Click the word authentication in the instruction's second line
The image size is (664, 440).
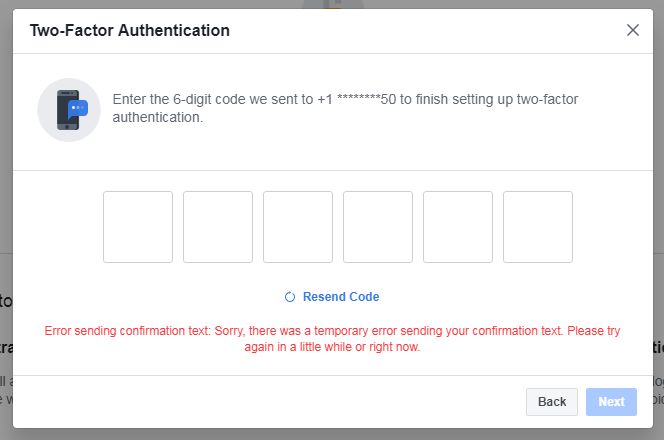click(158, 117)
